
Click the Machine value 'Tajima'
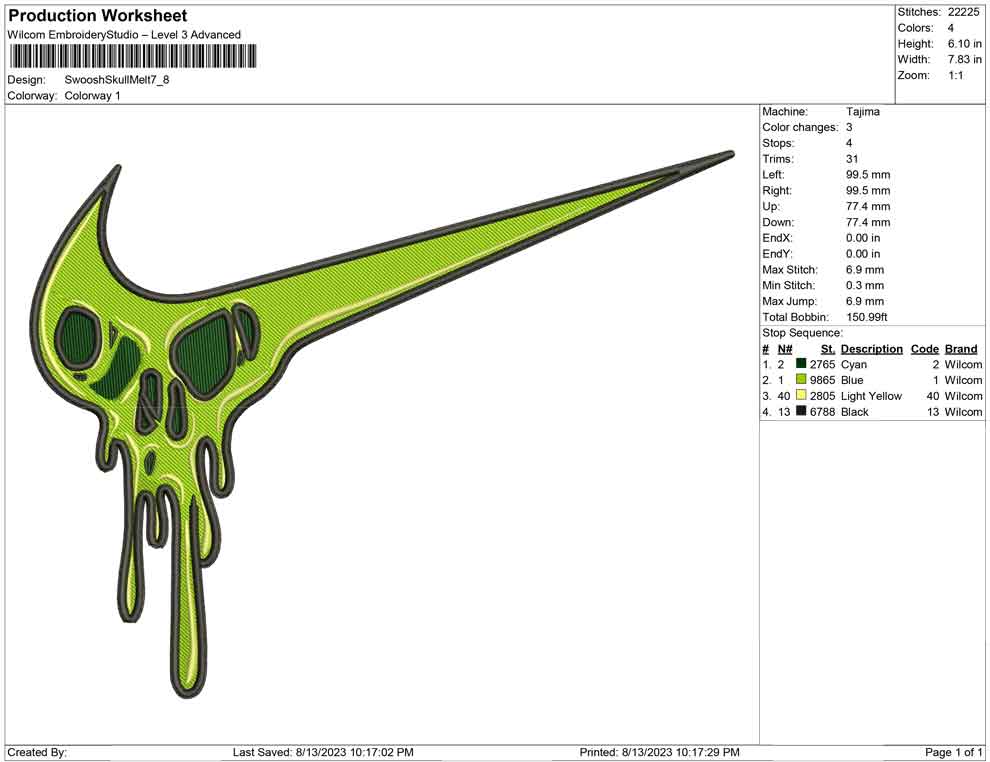(862, 111)
